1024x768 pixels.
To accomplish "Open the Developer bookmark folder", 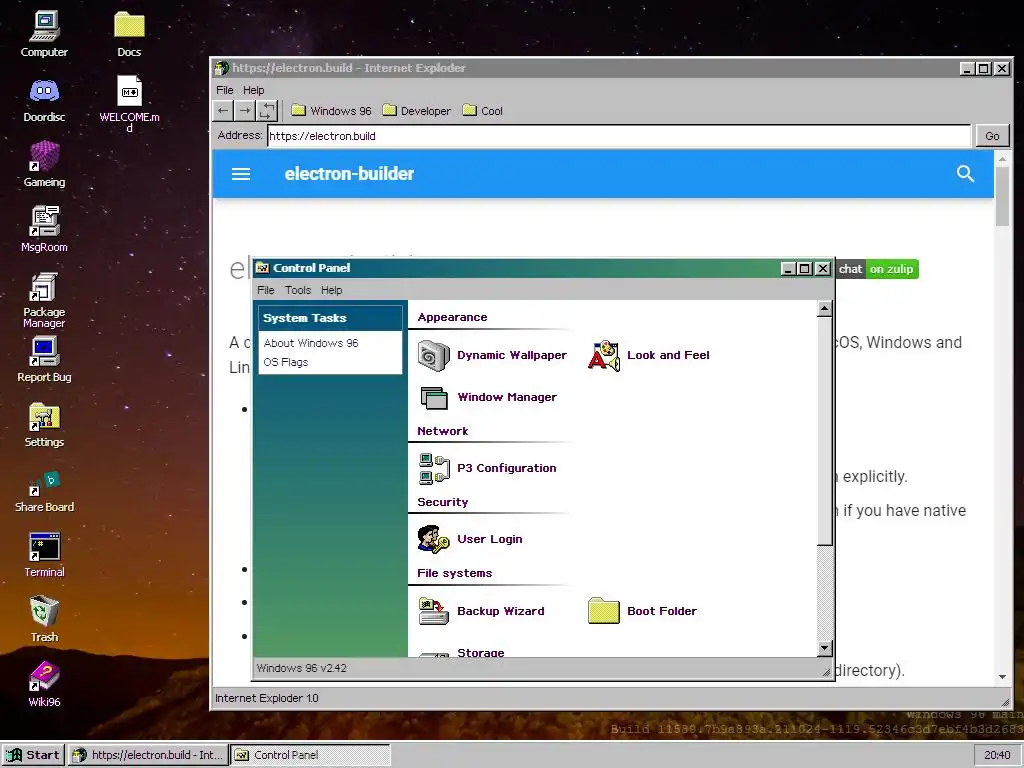I will click(x=417, y=110).
